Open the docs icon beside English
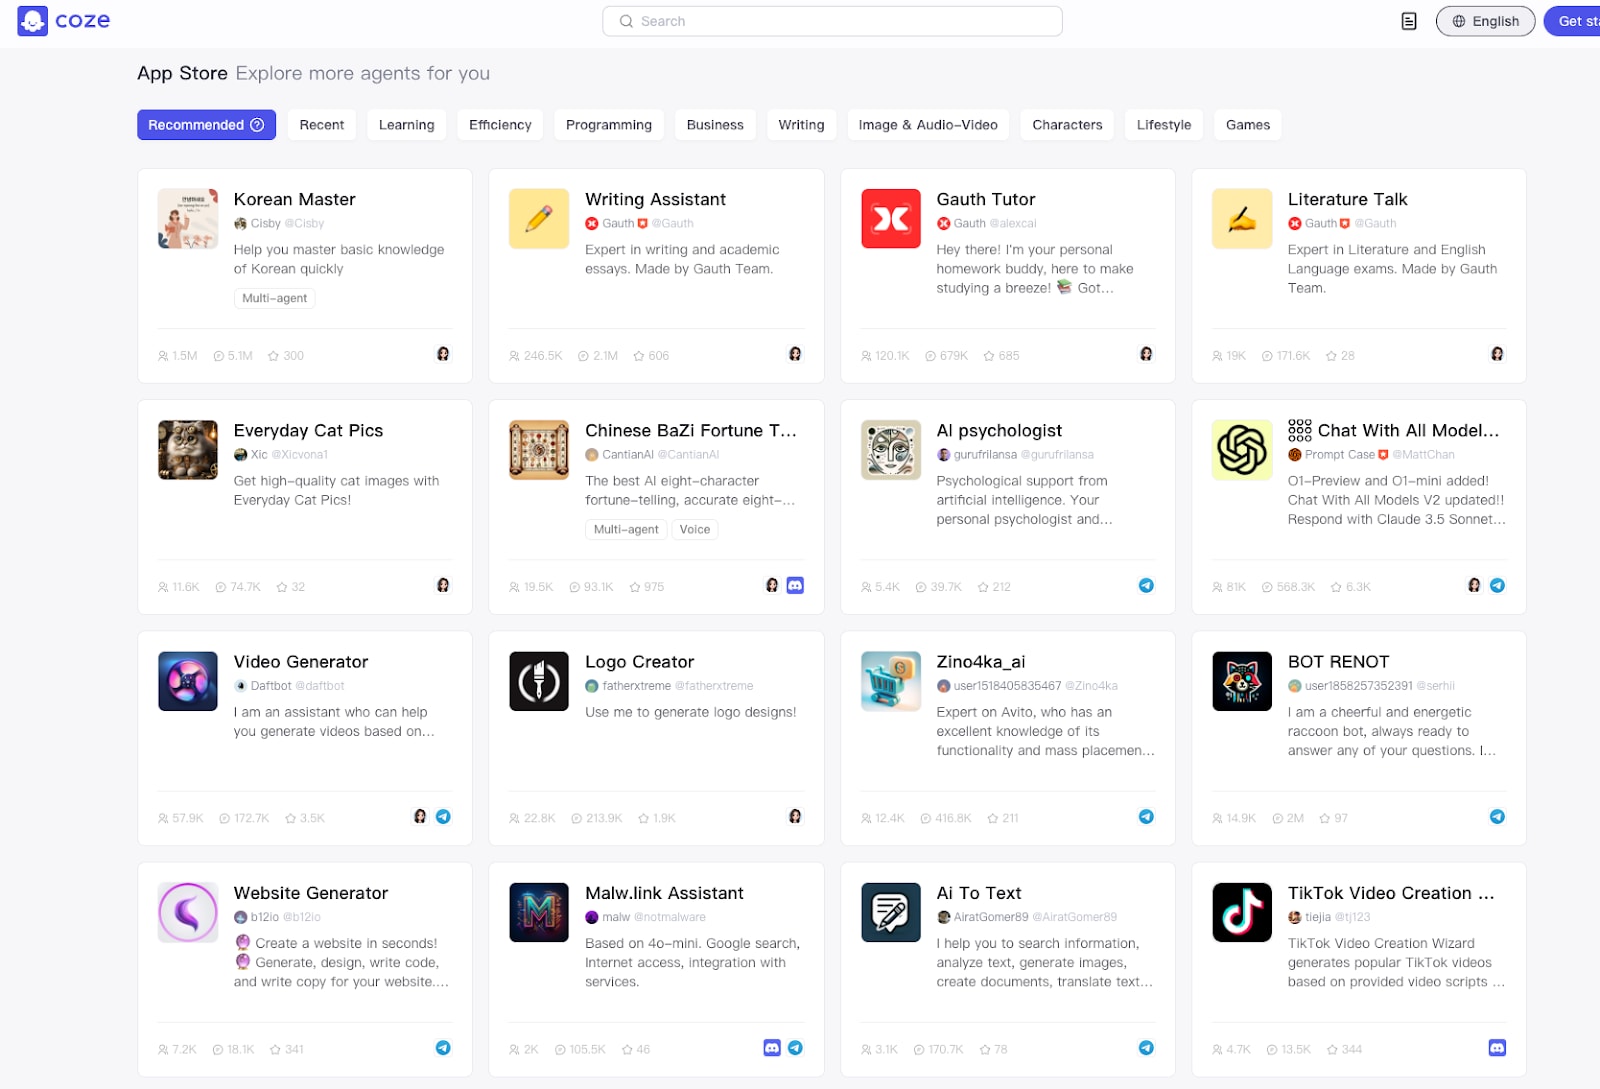This screenshot has height=1089, width=1600. pyautogui.click(x=1408, y=21)
